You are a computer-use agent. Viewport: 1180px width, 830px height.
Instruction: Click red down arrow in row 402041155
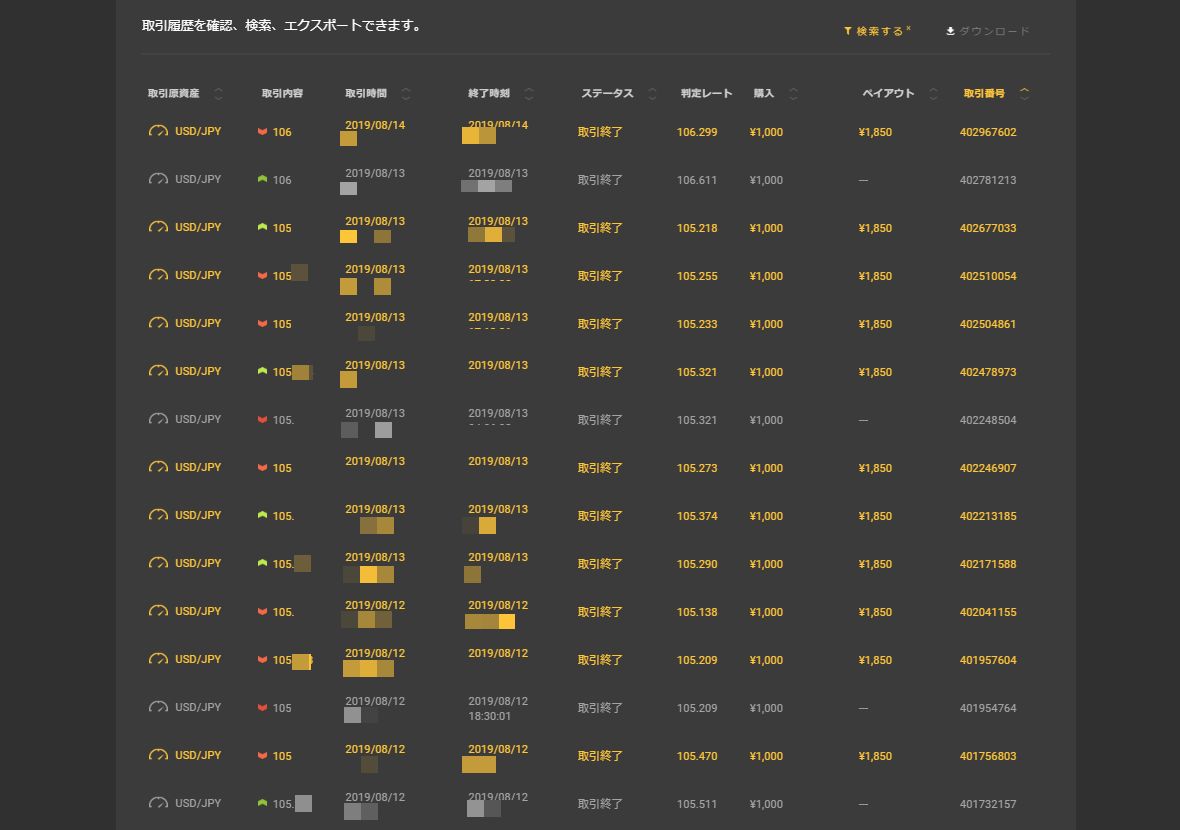pos(263,612)
